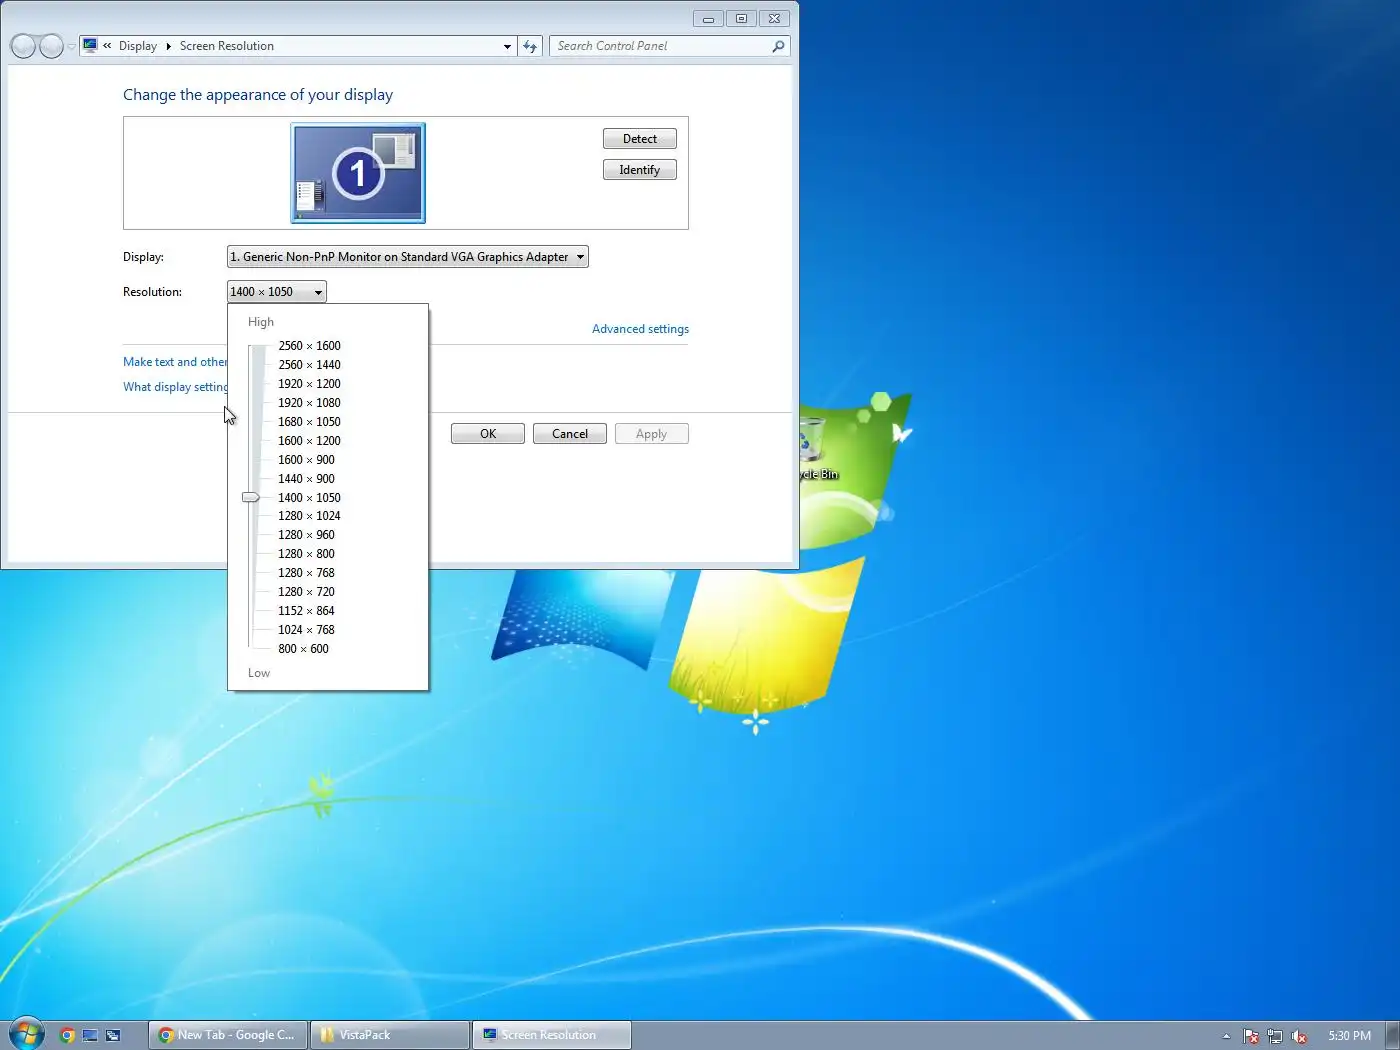Choose 1440 × 900 resolution

(x=306, y=479)
